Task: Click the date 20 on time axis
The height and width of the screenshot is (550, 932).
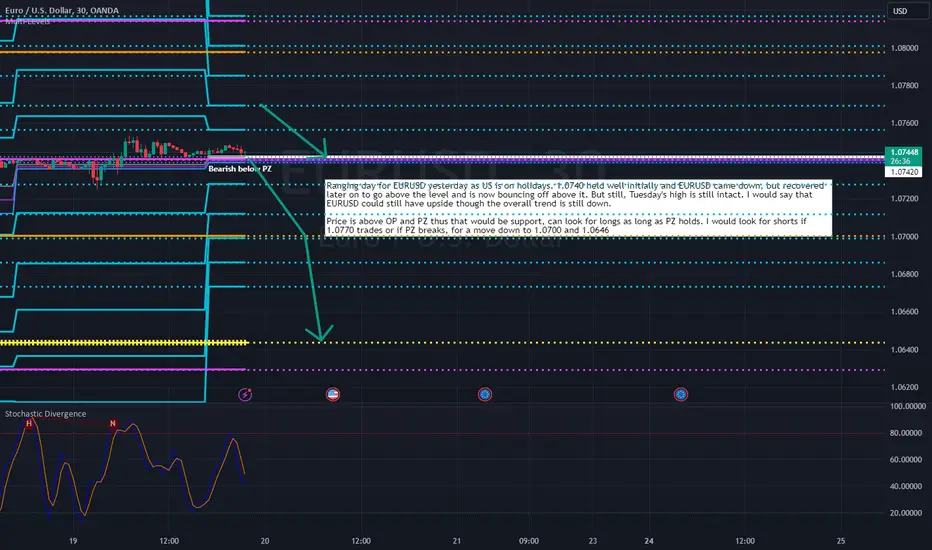Action: [265, 541]
